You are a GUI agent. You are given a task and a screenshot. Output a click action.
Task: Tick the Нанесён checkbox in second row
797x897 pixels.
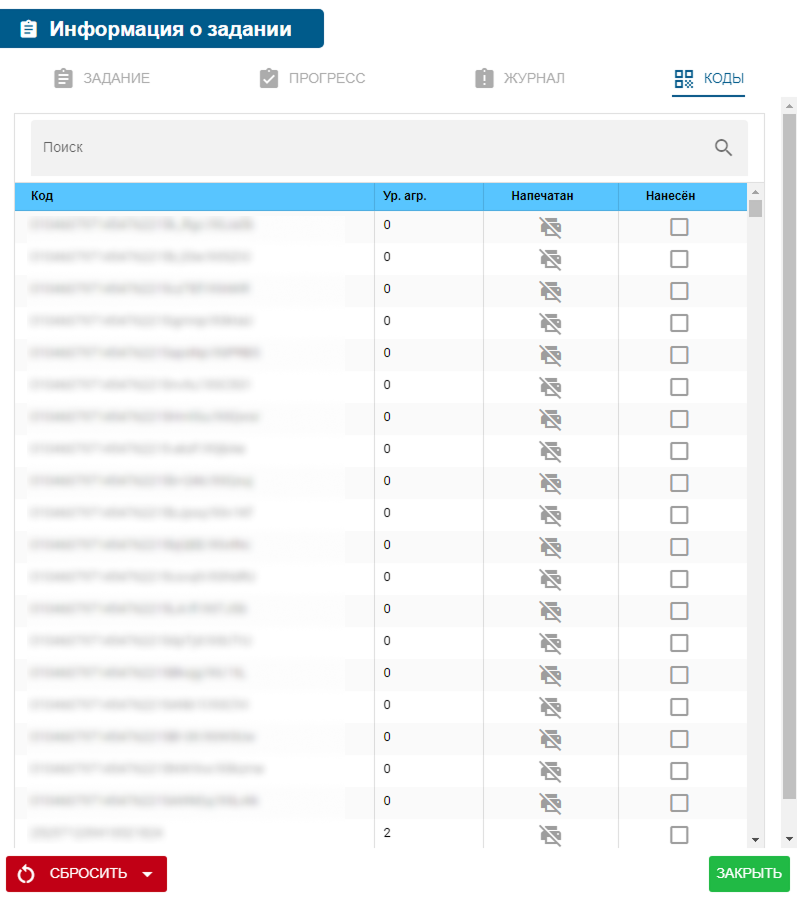coord(679,260)
